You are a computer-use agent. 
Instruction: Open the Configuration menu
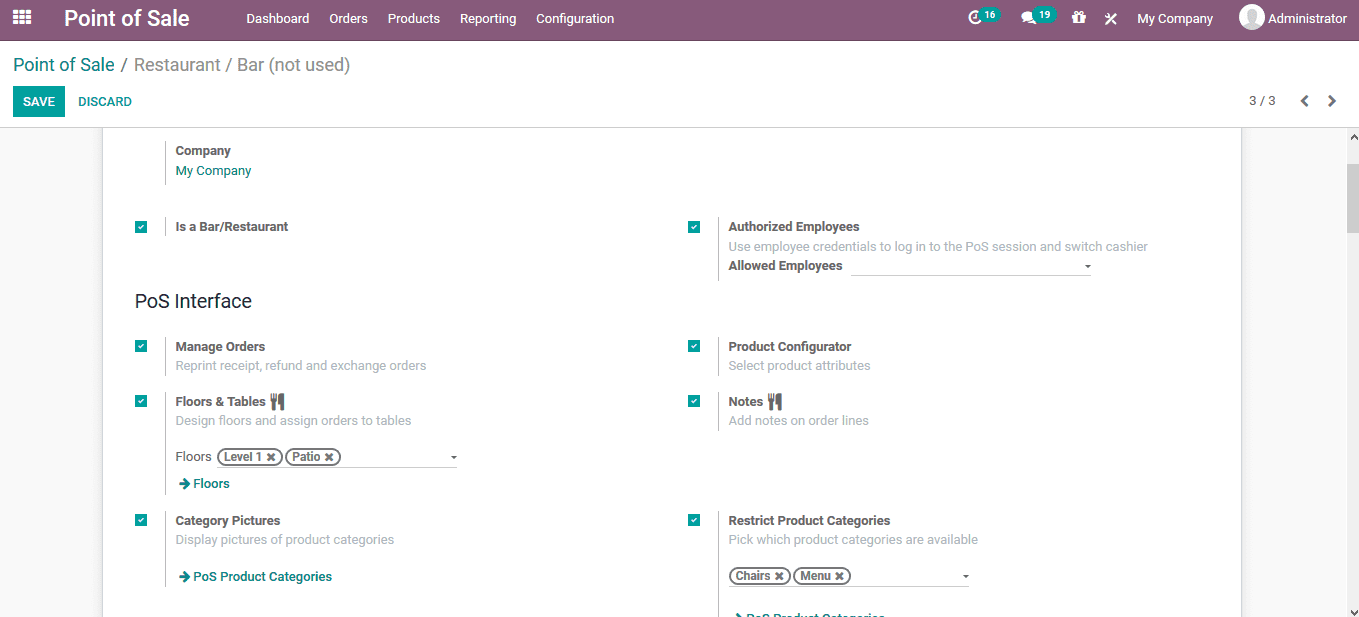pyautogui.click(x=574, y=18)
